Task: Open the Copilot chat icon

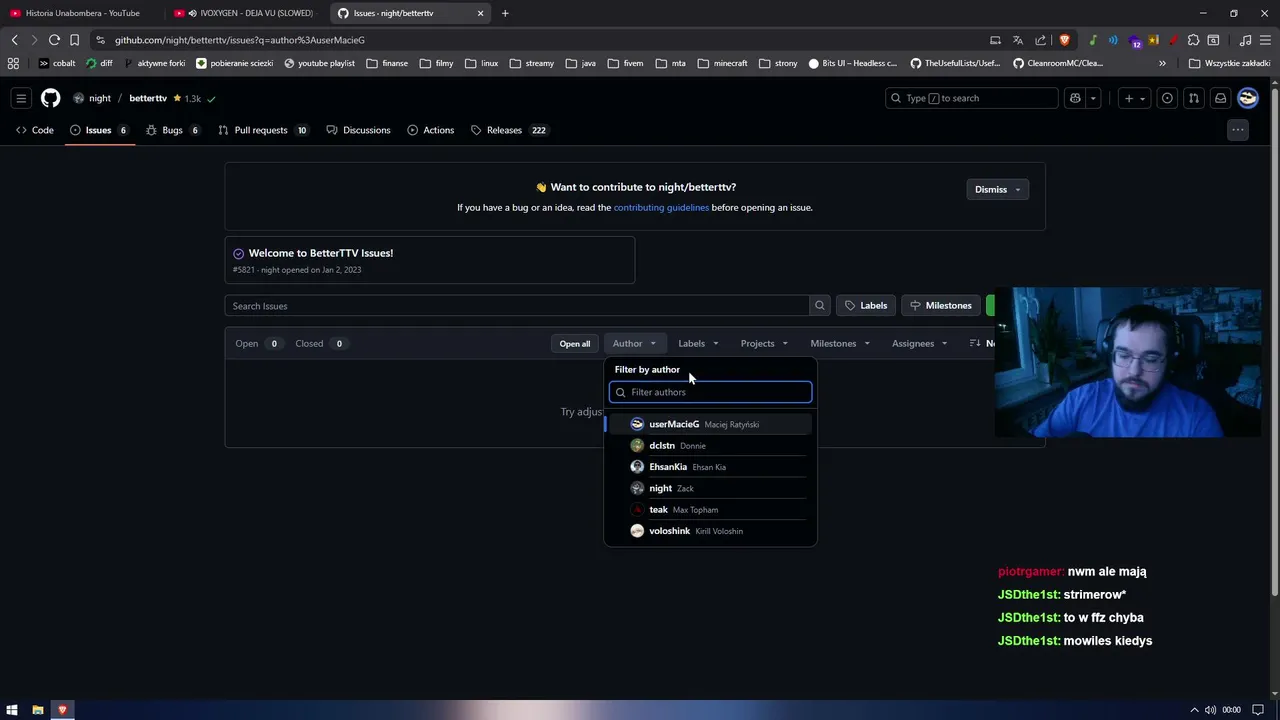Action: pos(1075,98)
